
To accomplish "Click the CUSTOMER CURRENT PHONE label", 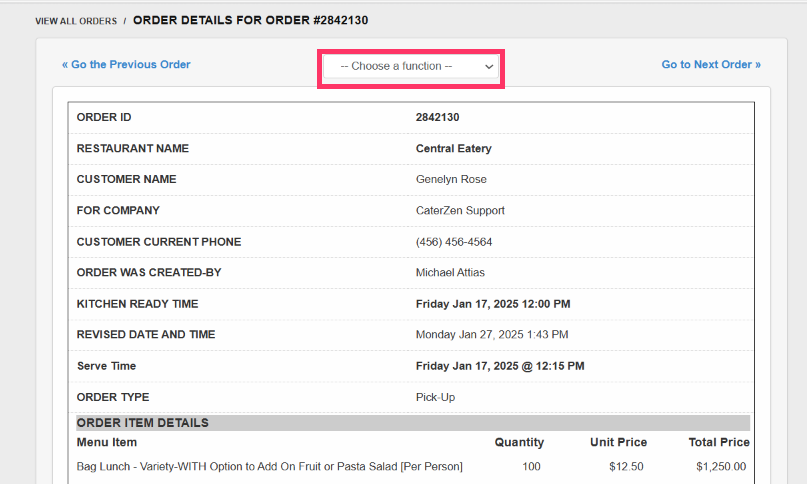I will [159, 242].
